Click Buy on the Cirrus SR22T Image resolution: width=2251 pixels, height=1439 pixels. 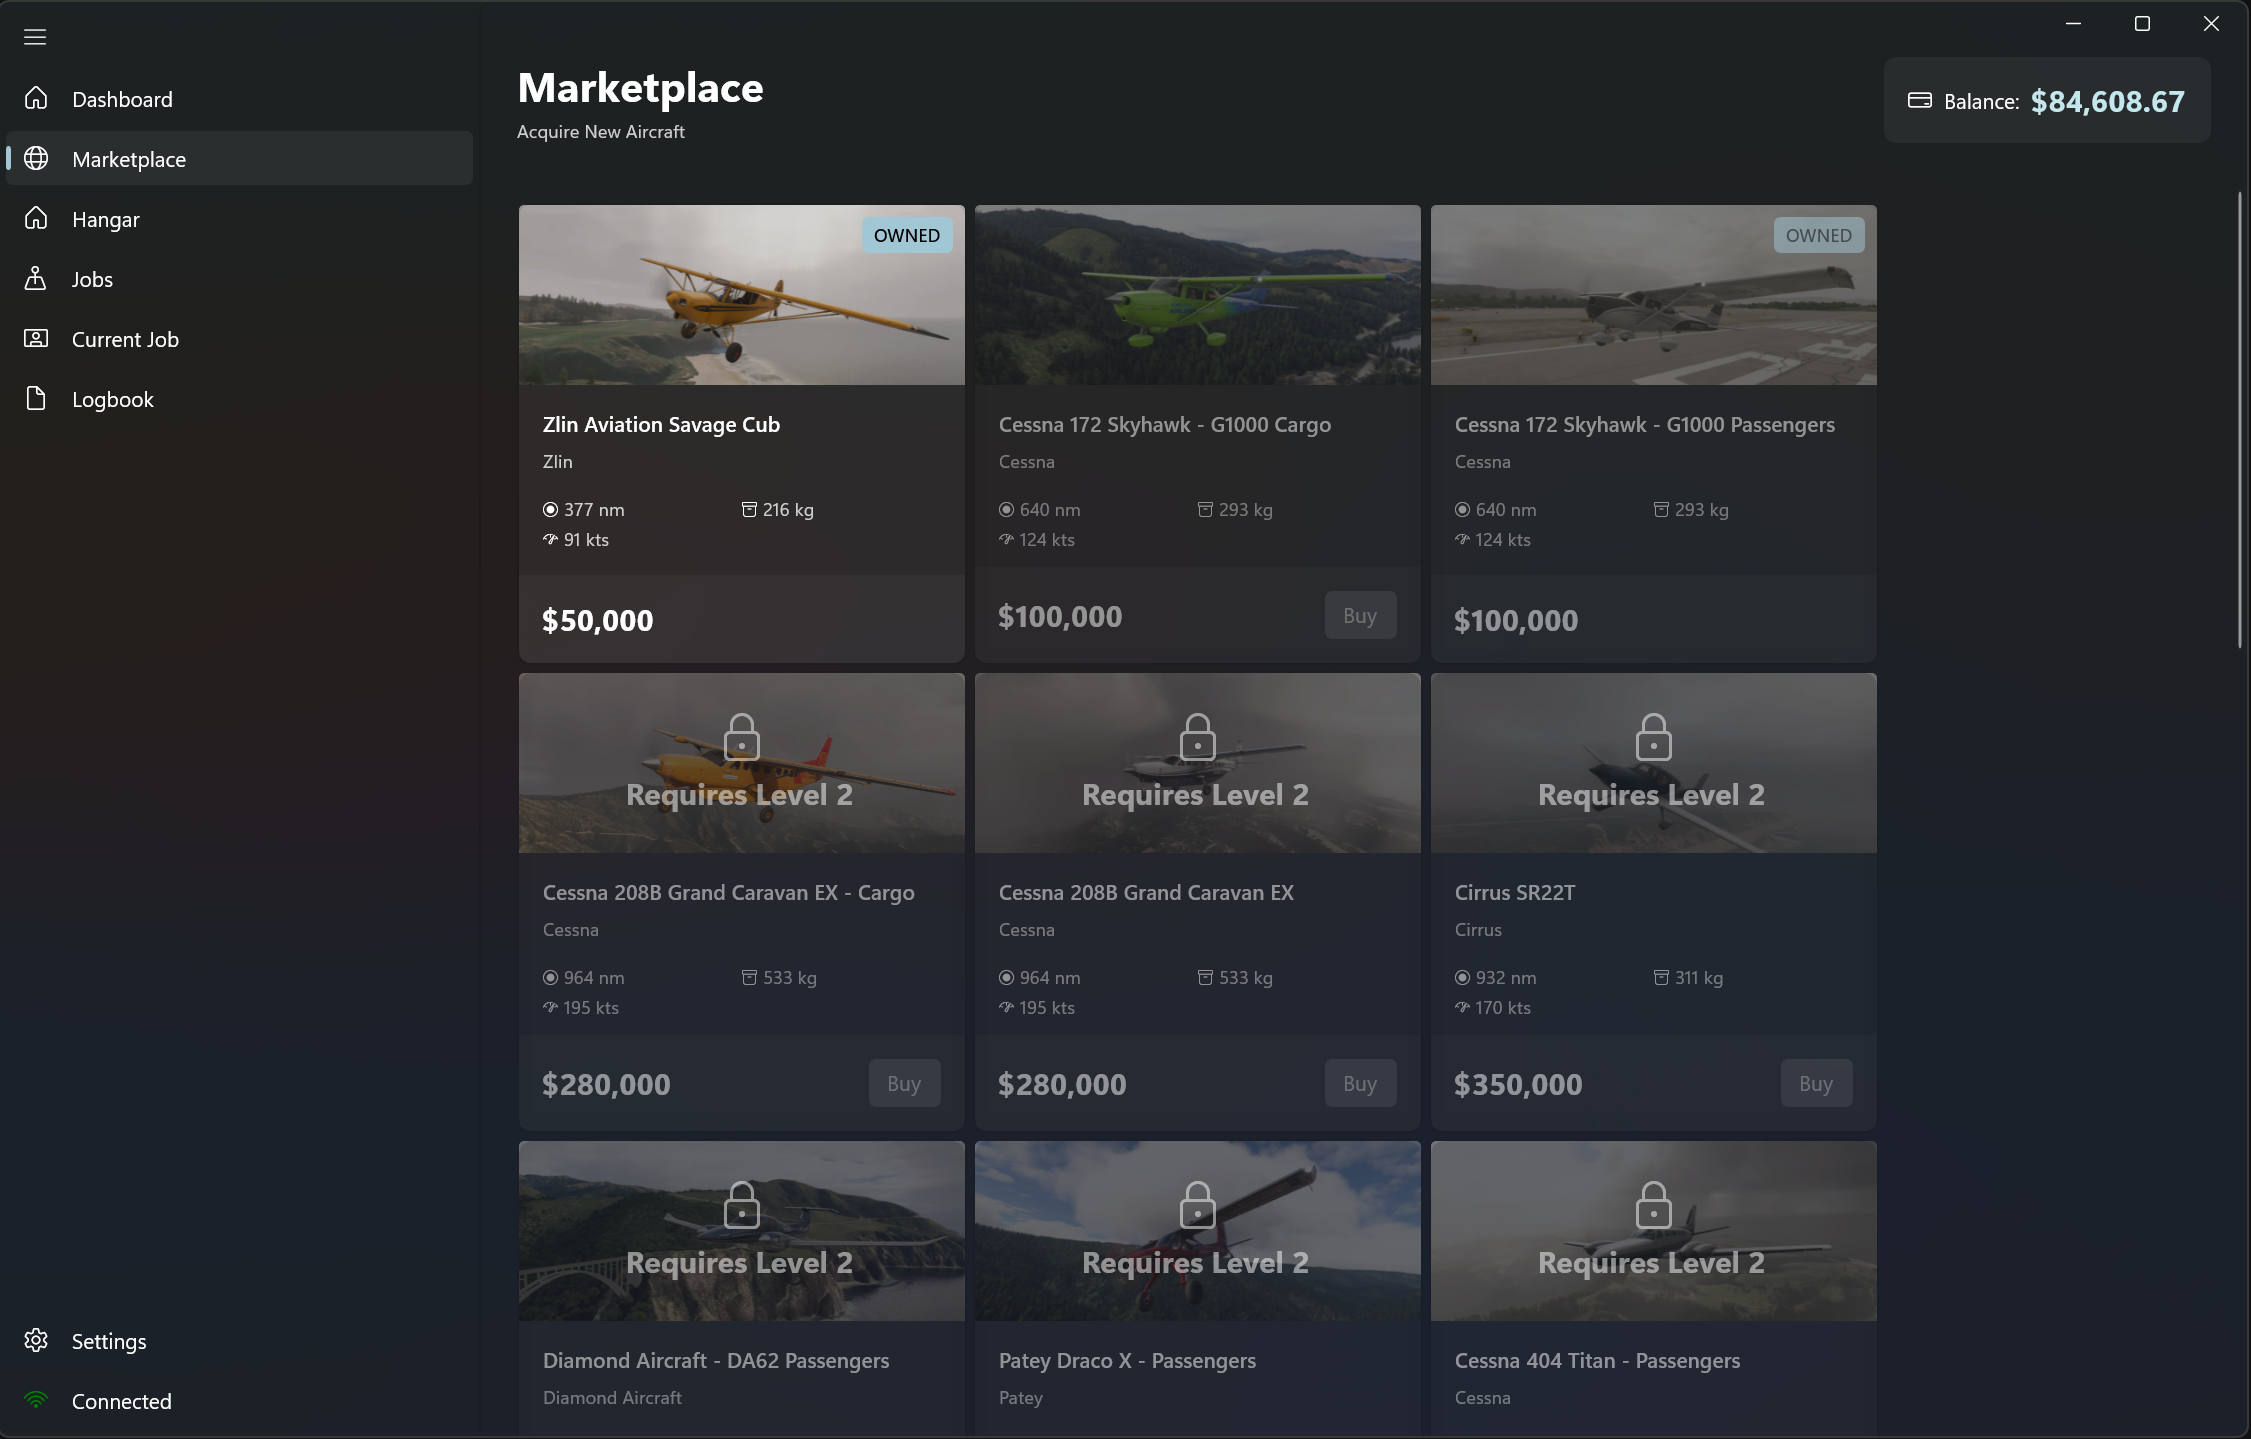click(x=1815, y=1083)
